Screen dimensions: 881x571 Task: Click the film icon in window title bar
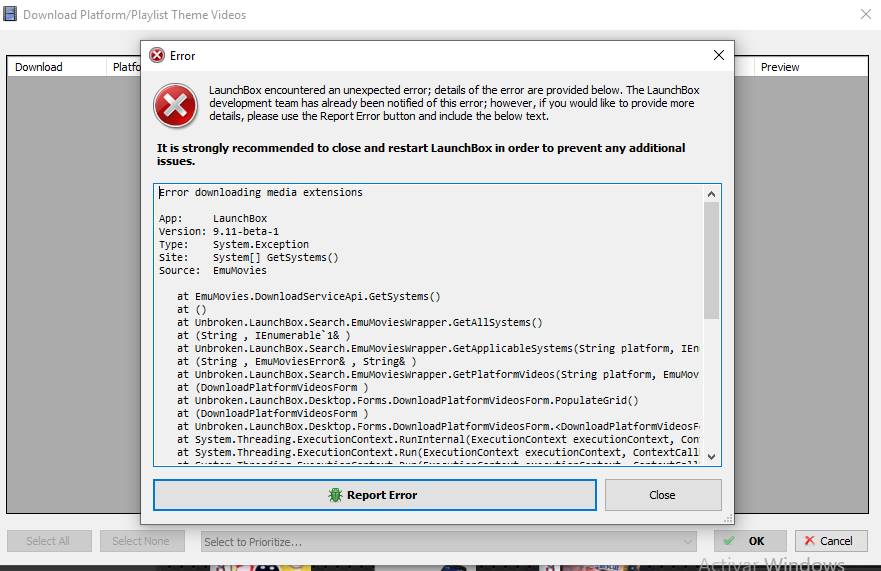10,14
